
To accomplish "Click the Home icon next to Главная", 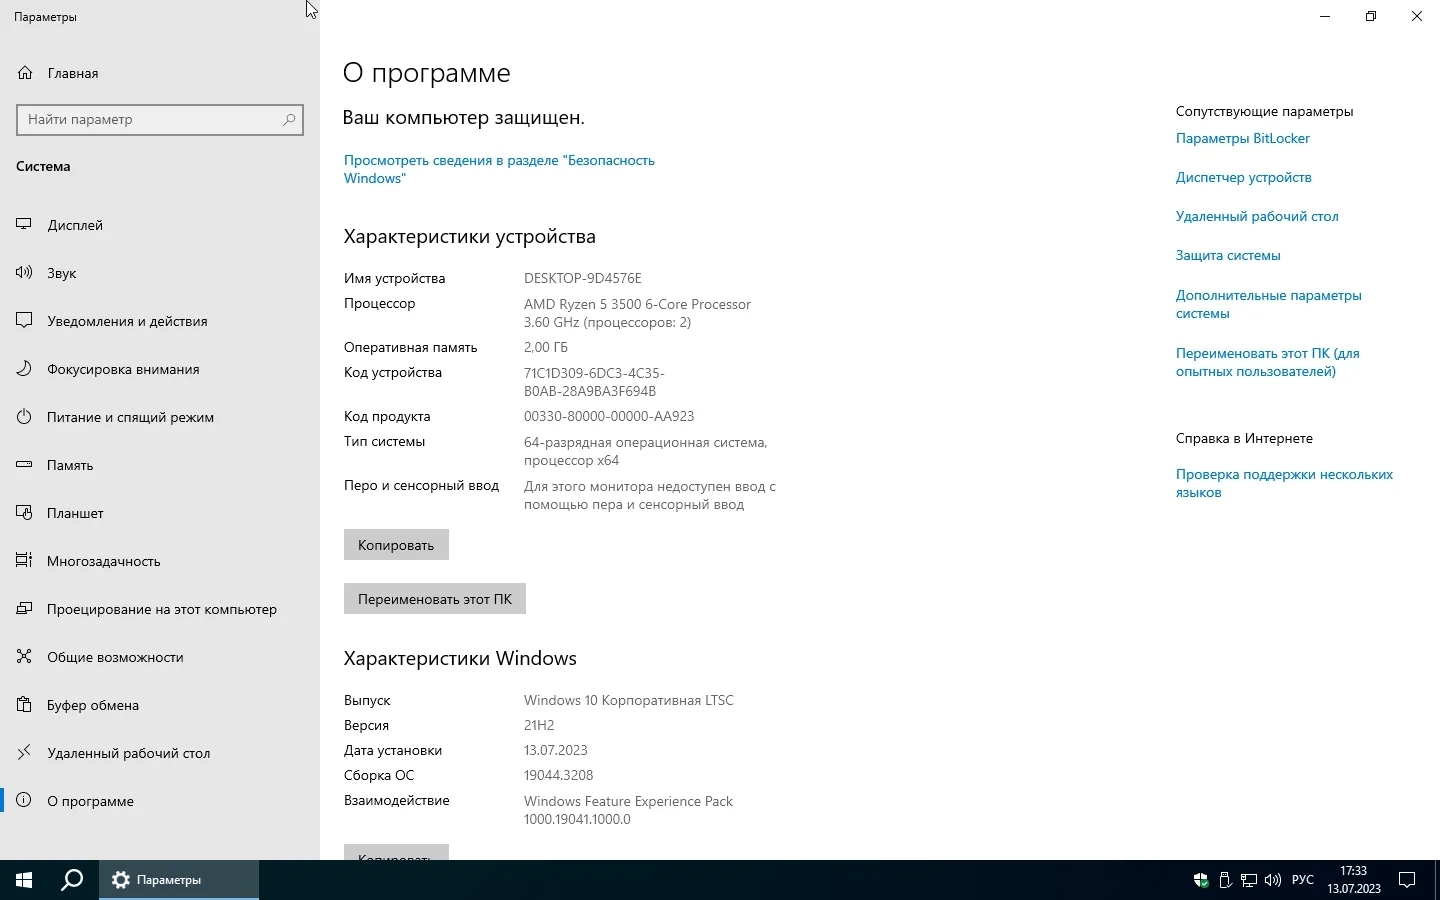I will pos(25,73).
